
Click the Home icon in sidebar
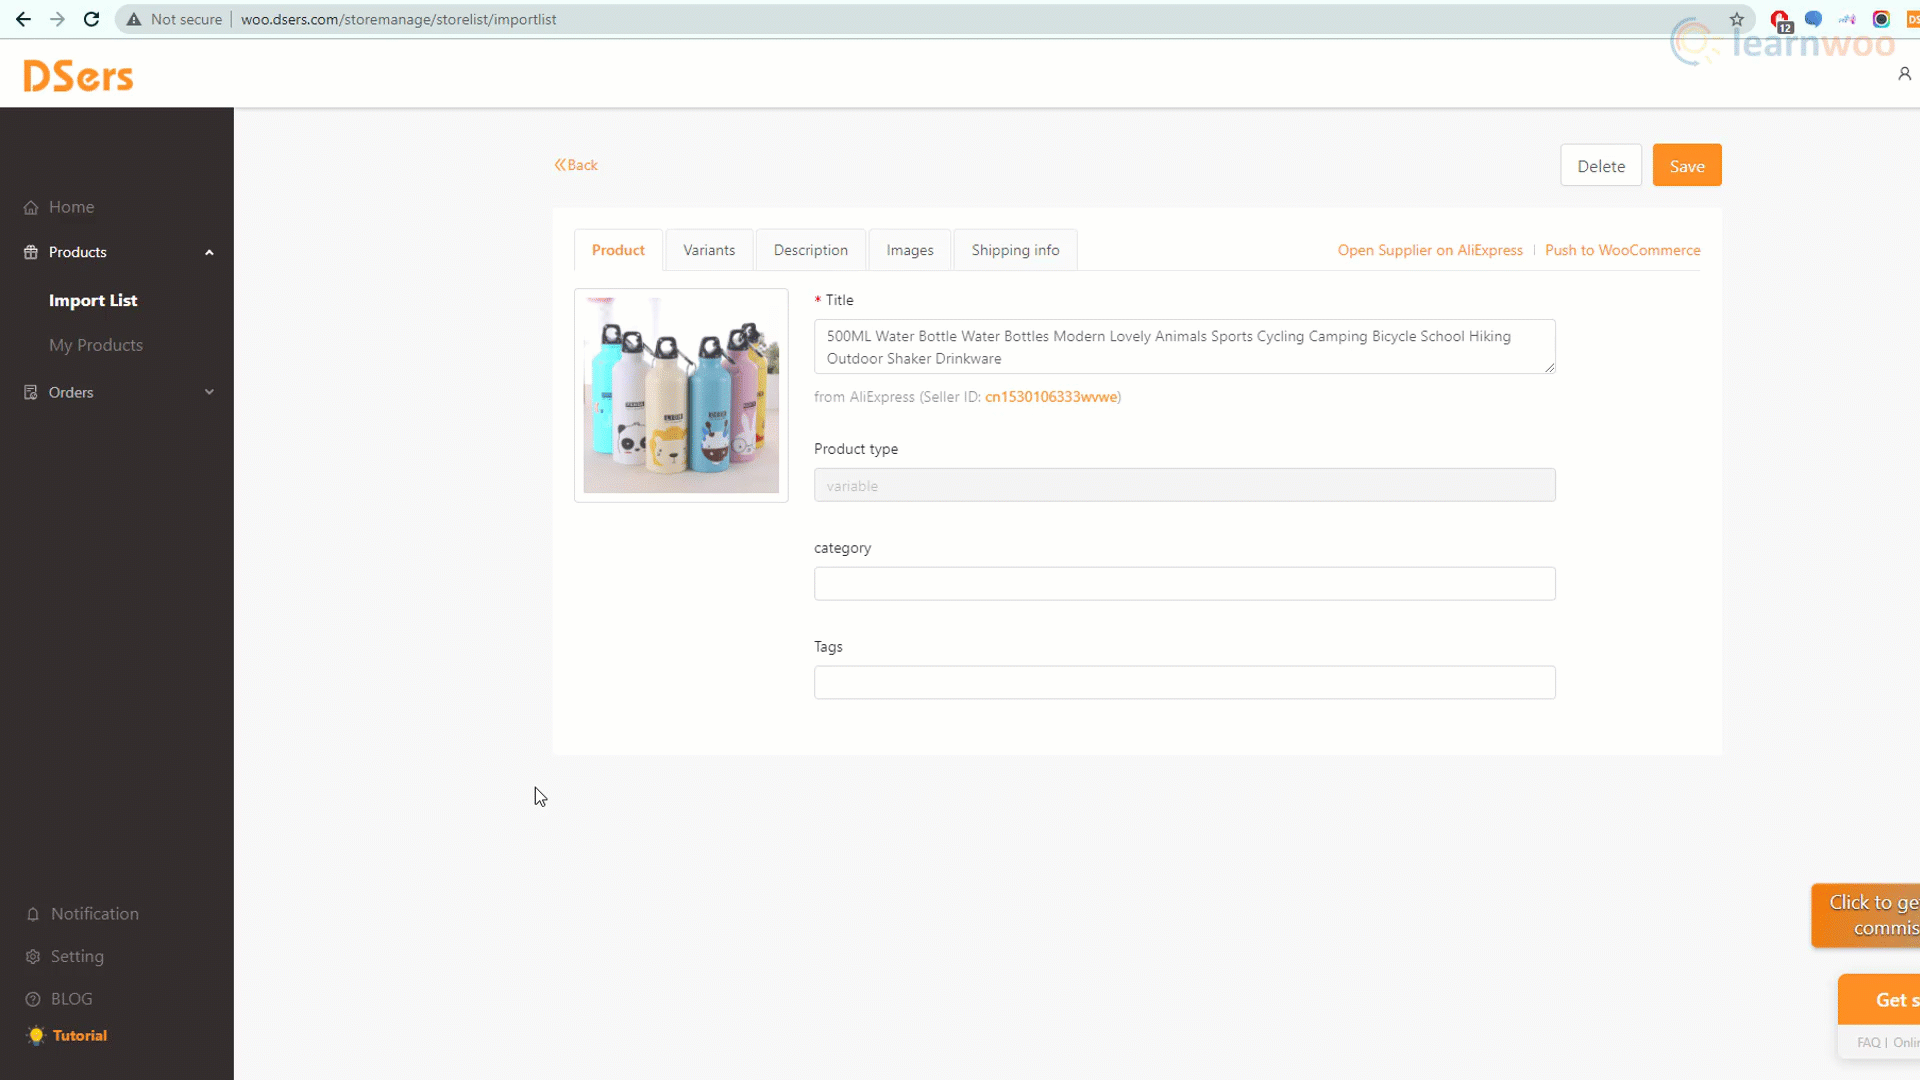click(31, 208)
